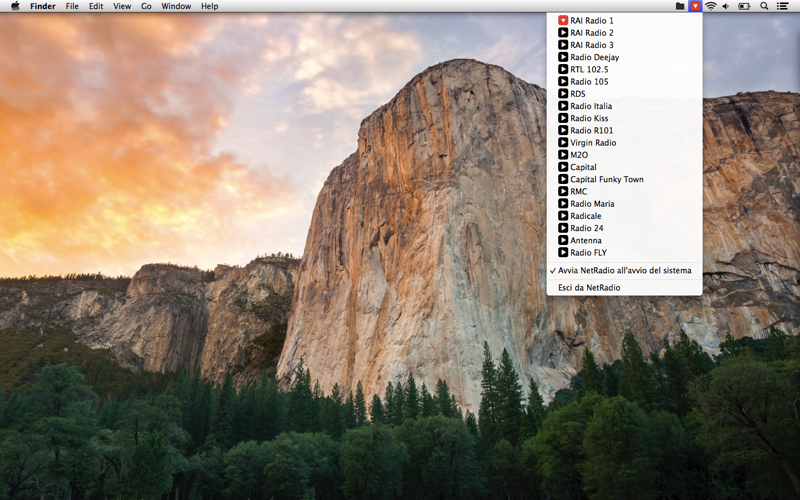Select the Radio FLY station name
800x500 pixels.
(588, 253)
